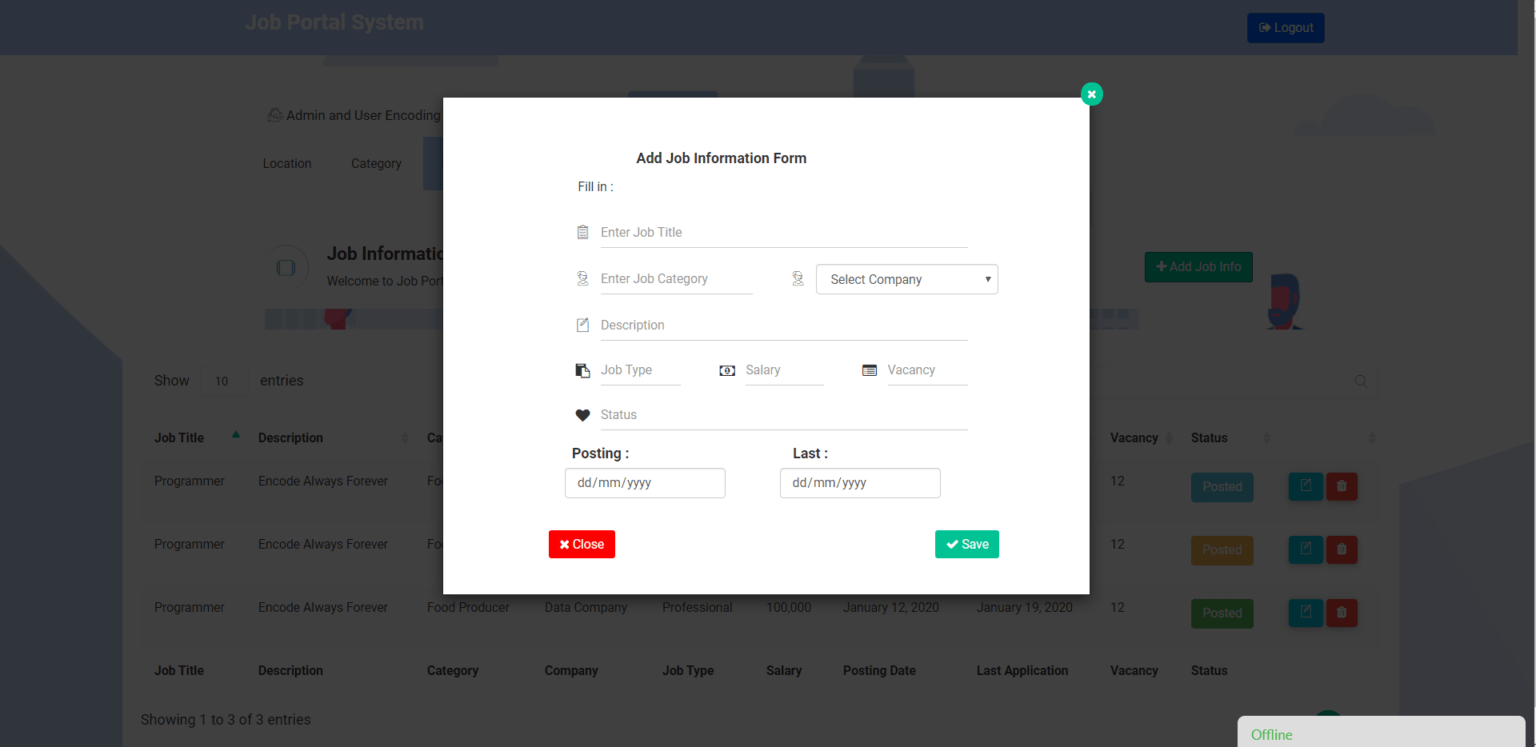Click the search magnifier in the table toolbar
This screenshot has width=1536, height=747.
pos(1361,381)
